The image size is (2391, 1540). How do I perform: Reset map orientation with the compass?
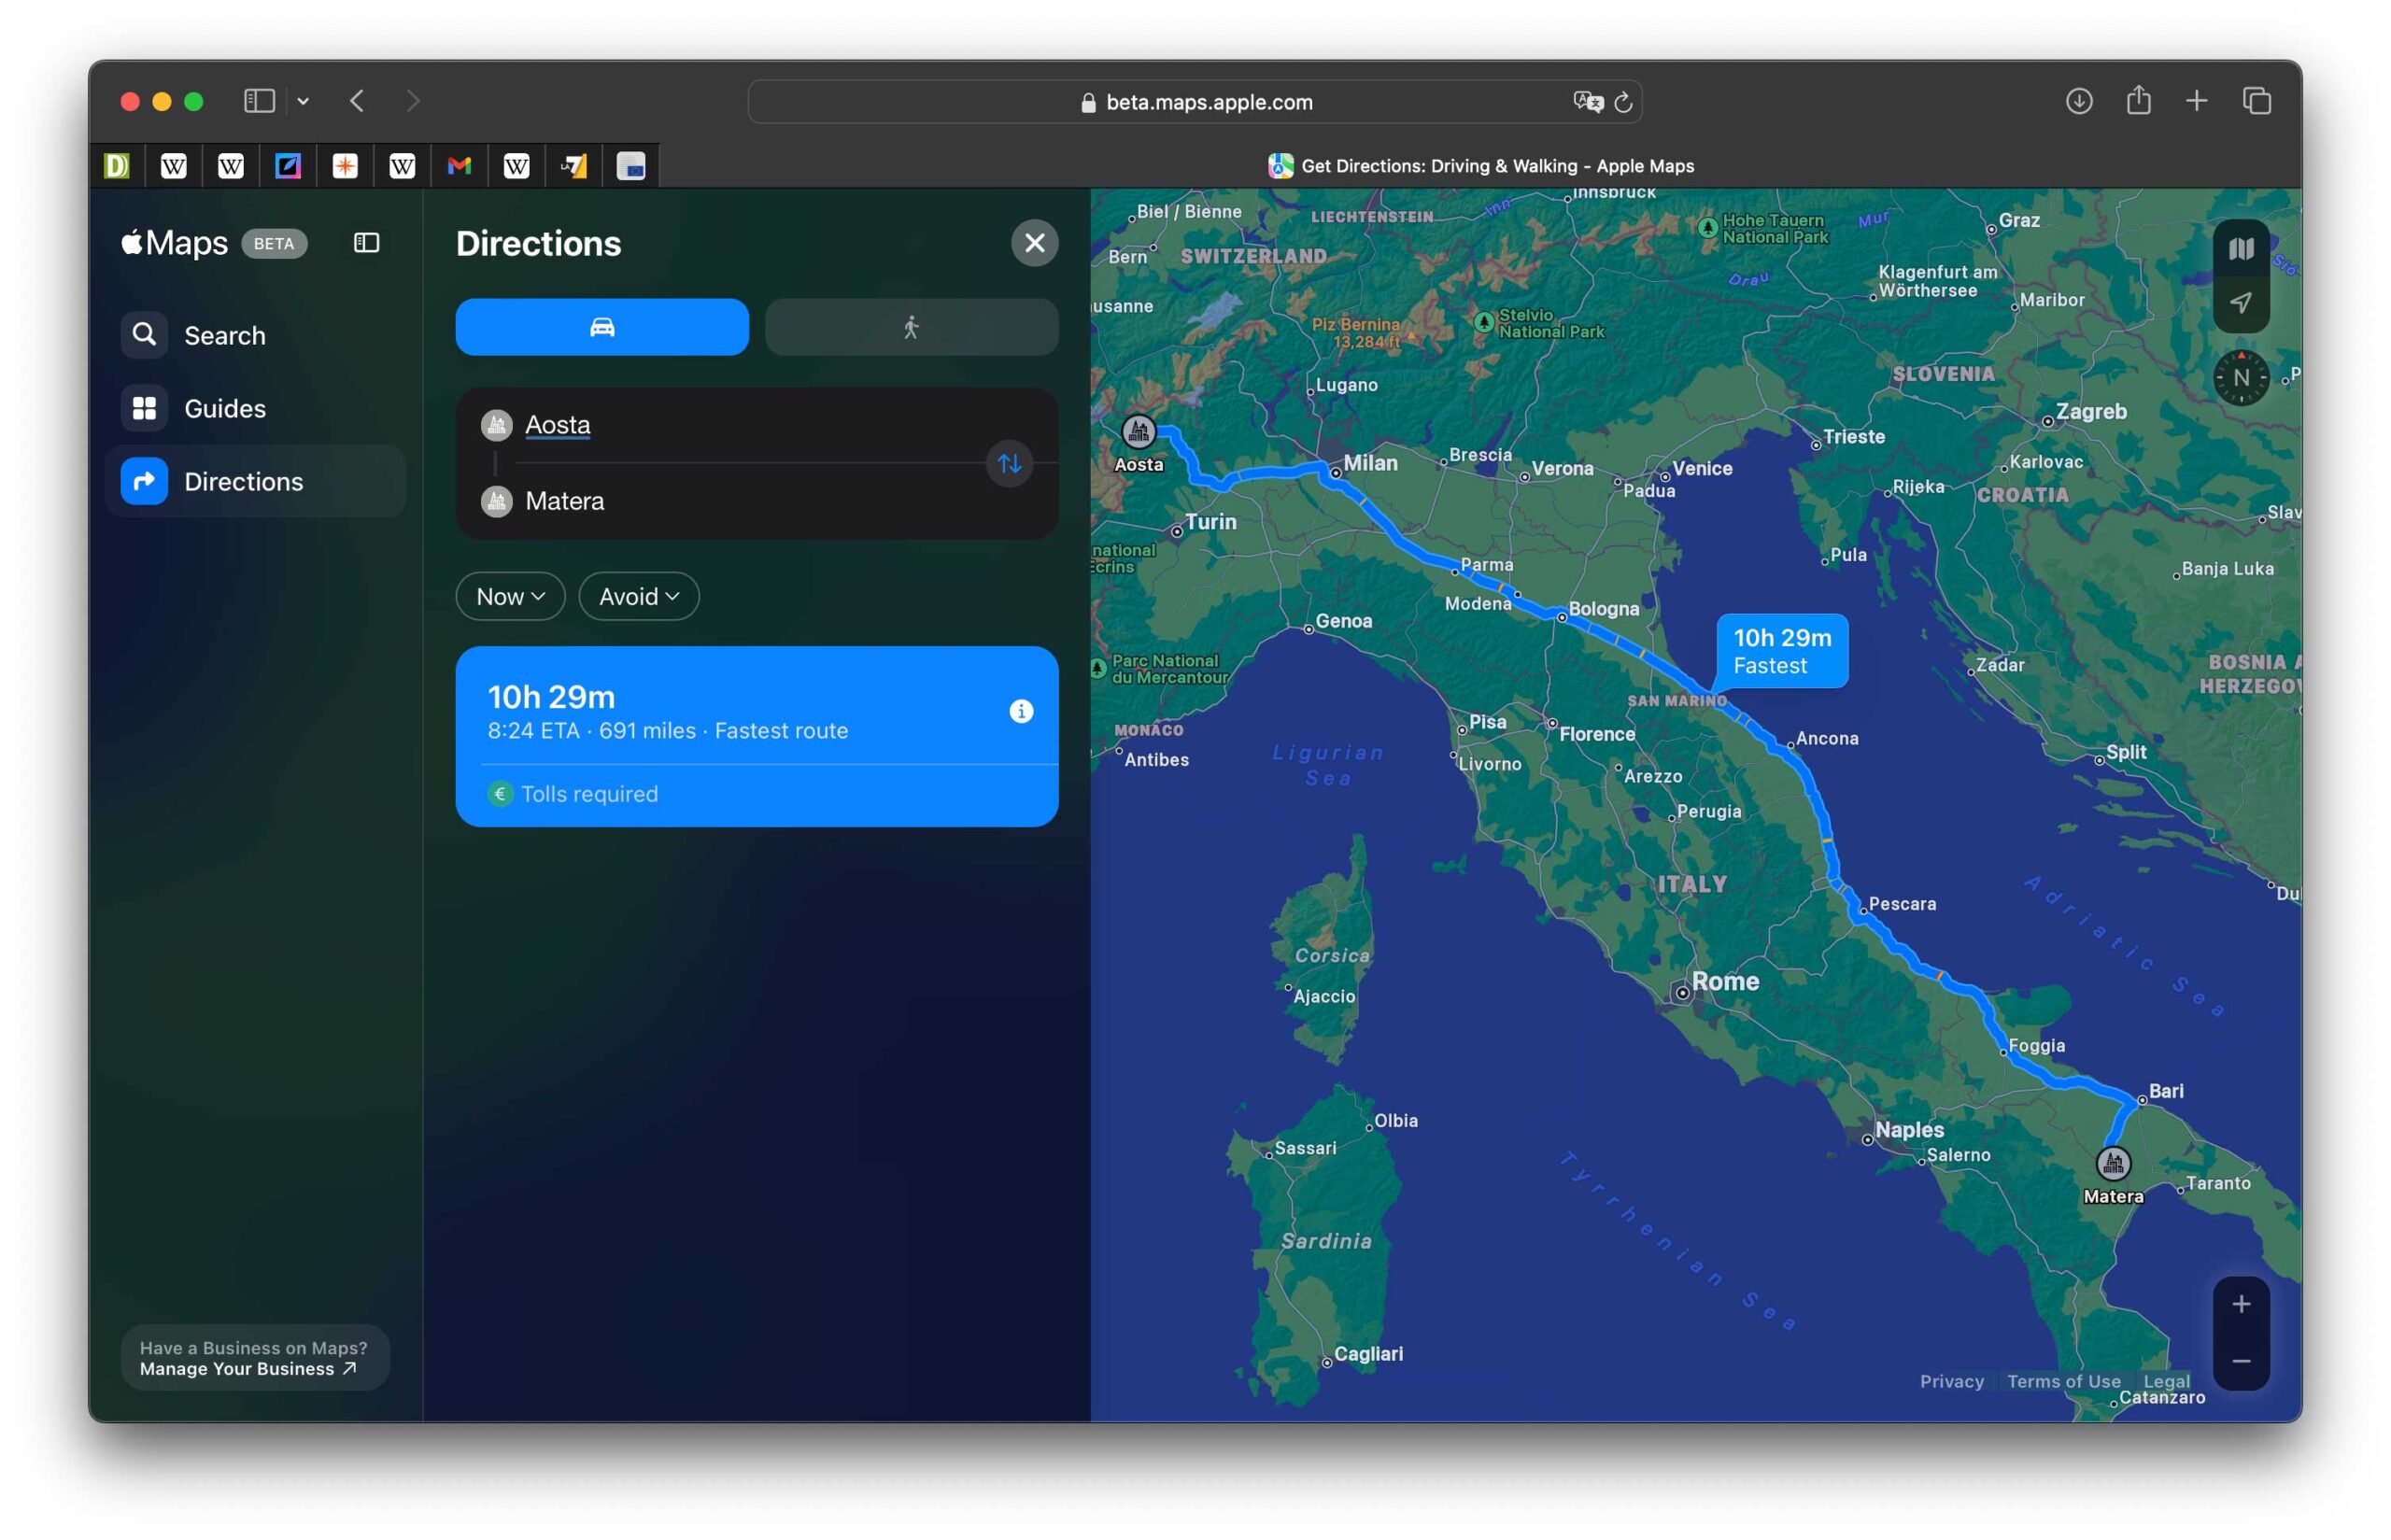tap(2241, 378)
